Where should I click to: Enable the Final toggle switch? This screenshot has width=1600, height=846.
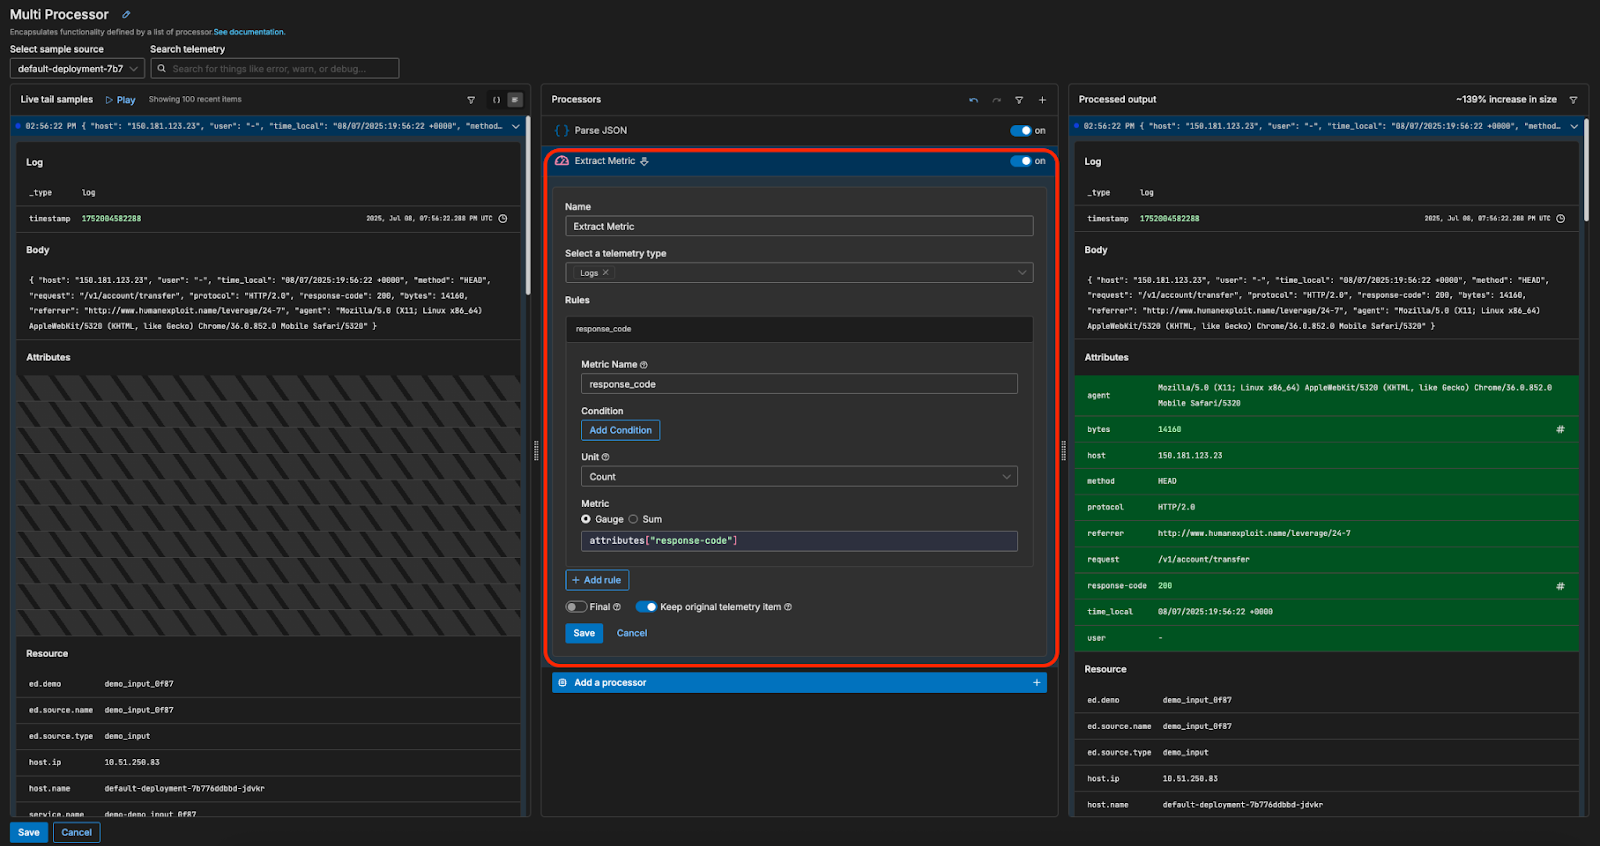[x=576, y=607]
